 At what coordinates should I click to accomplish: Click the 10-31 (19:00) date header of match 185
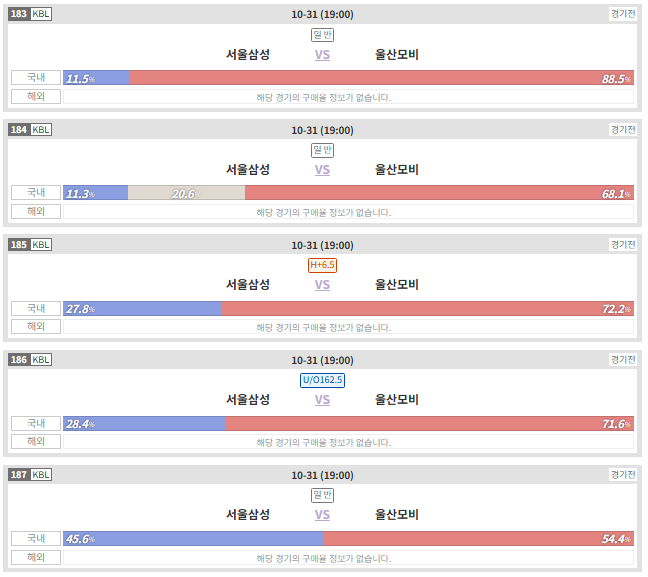click(322, 246)
